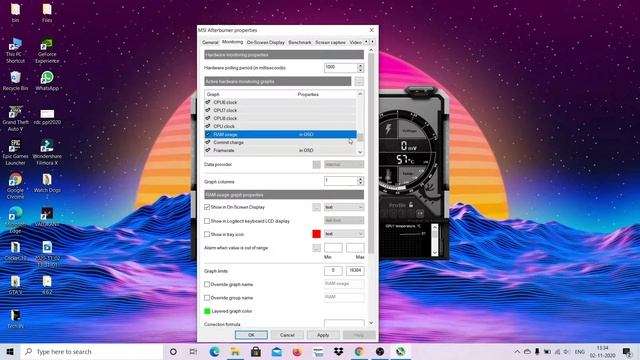Enable Show in tray icon checkbox
This screenshot has width=640, height=360.
(x=207, y=234)
